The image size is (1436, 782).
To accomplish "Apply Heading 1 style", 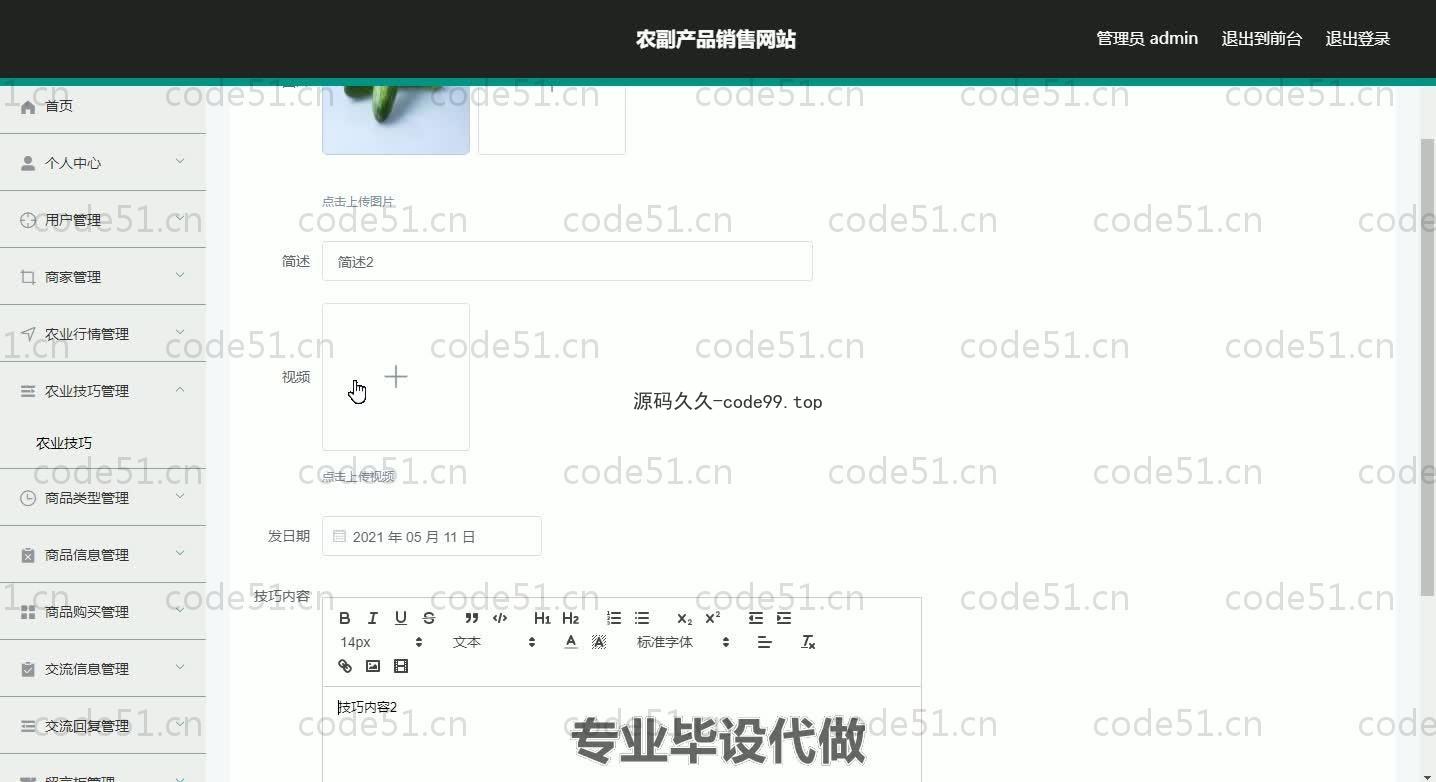I will coord(542,618).
